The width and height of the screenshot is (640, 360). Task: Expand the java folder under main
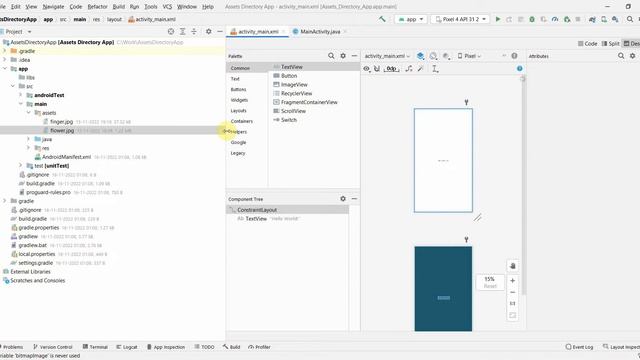pyautogui.click(x=29, y=139)
